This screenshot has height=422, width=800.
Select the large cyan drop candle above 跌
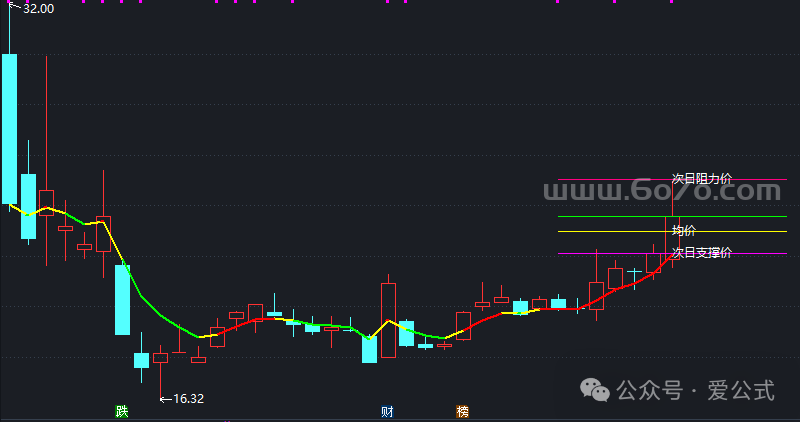(x=122, y=299)
